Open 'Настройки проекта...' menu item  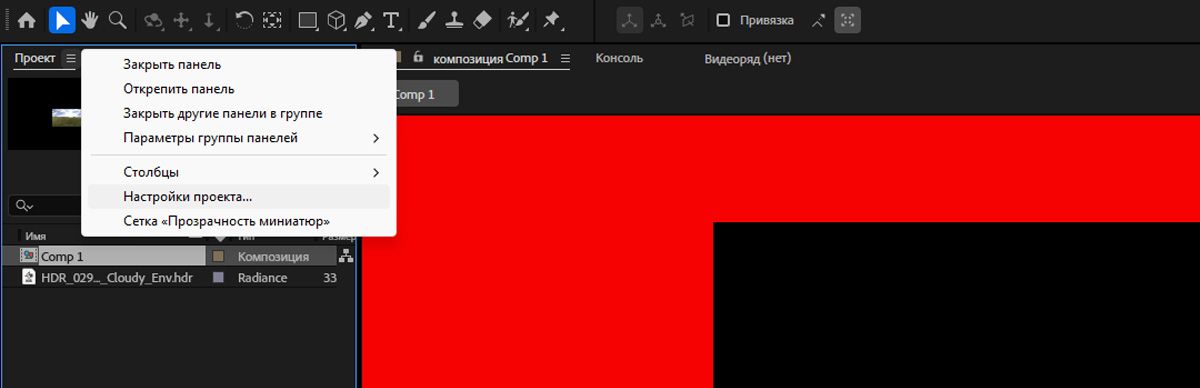[x=238, y=197]
